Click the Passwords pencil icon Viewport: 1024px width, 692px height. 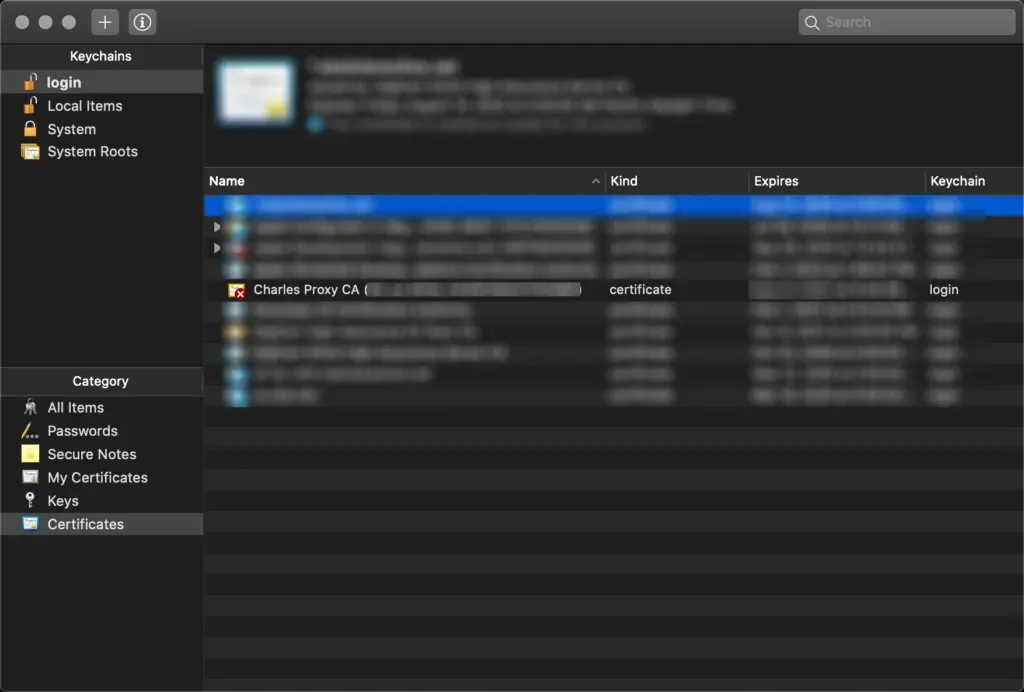coord(30,430)
